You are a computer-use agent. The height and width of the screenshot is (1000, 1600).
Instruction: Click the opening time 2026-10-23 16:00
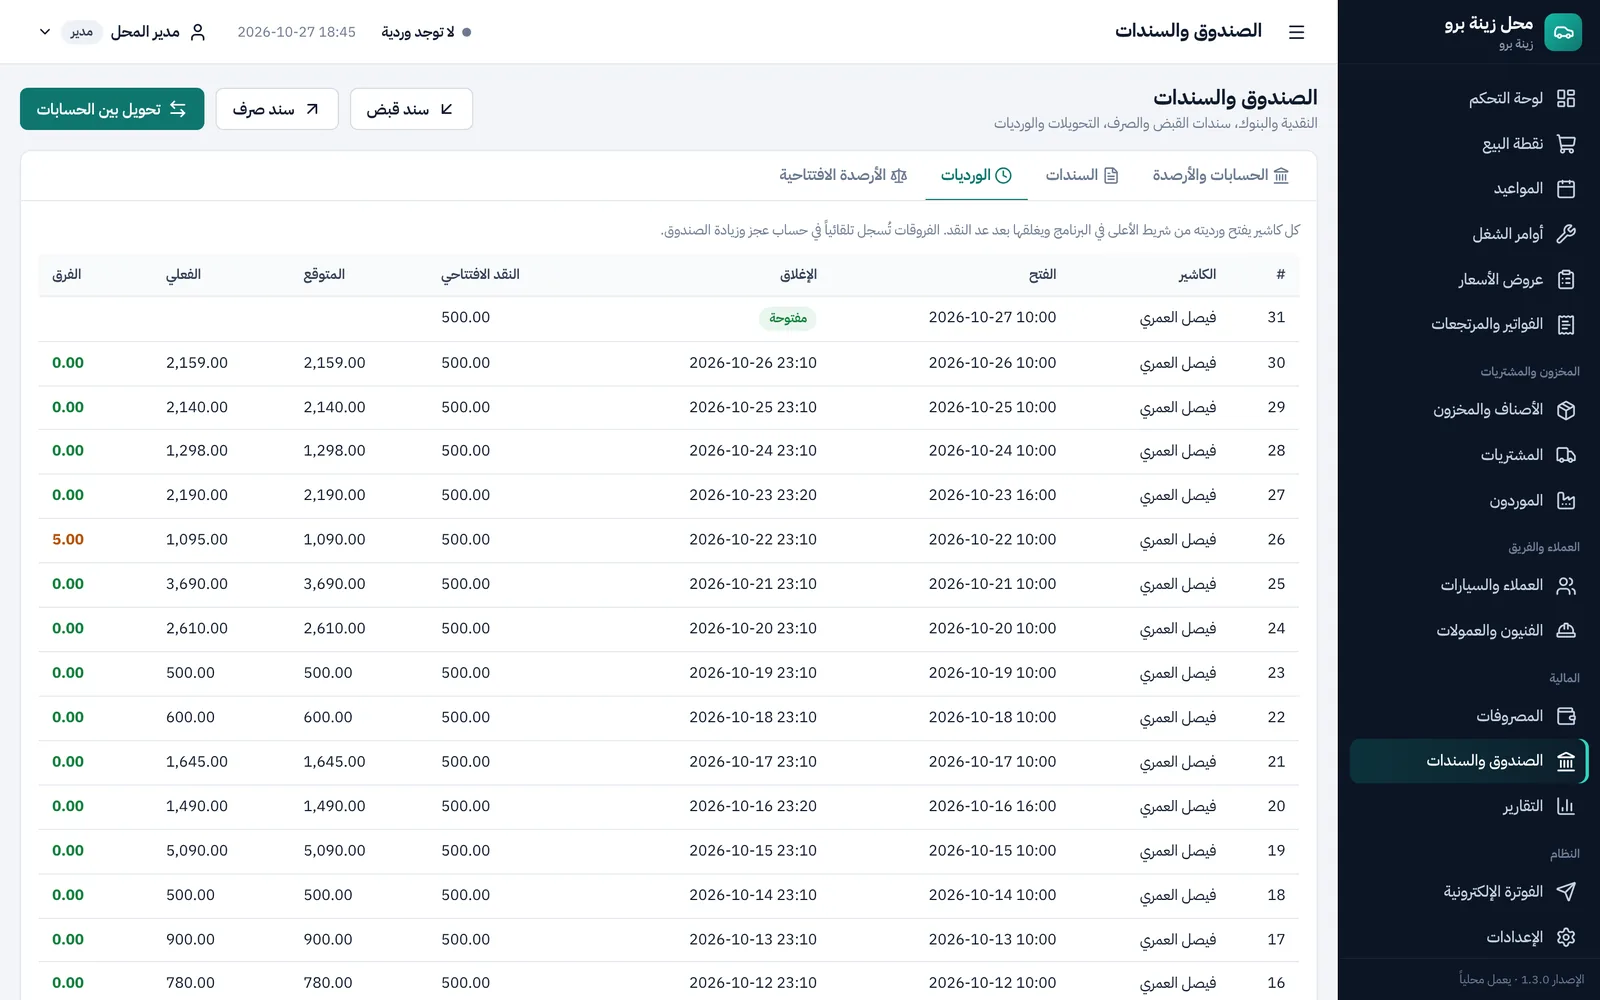[x=992, y=495]
